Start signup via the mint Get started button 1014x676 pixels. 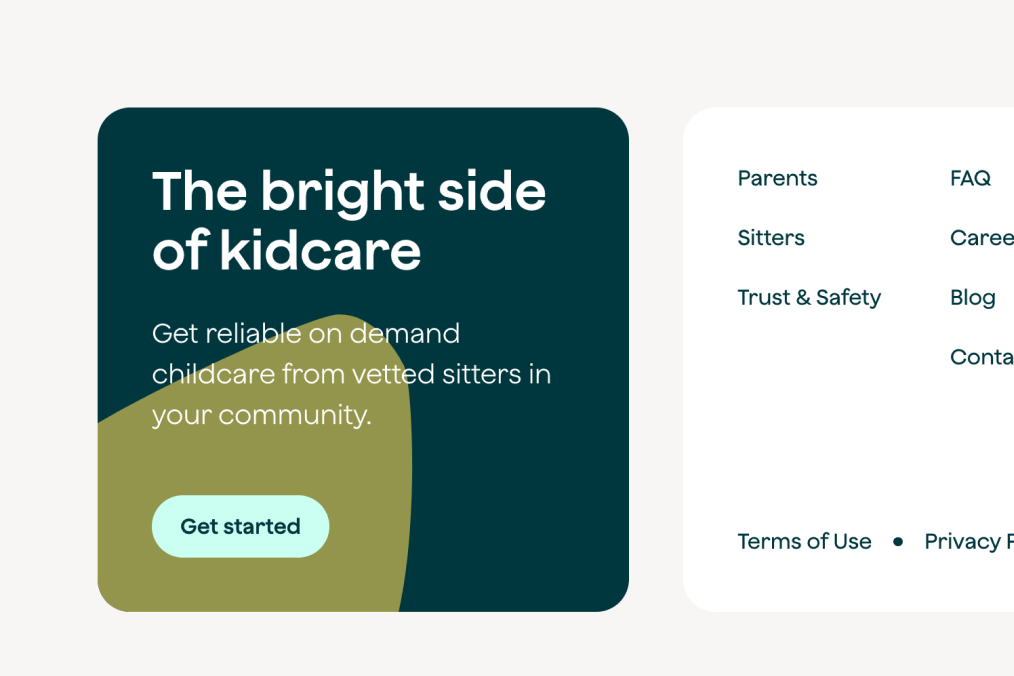click(240, 526)
